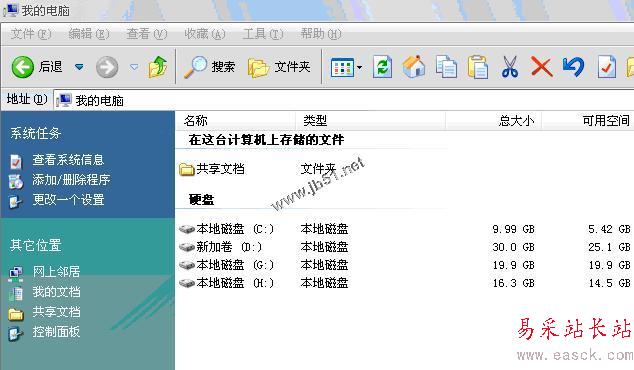This screenshot has height=370, width=634.
Task: Open the 收藏 (A) menu
Action: [205, 34]
